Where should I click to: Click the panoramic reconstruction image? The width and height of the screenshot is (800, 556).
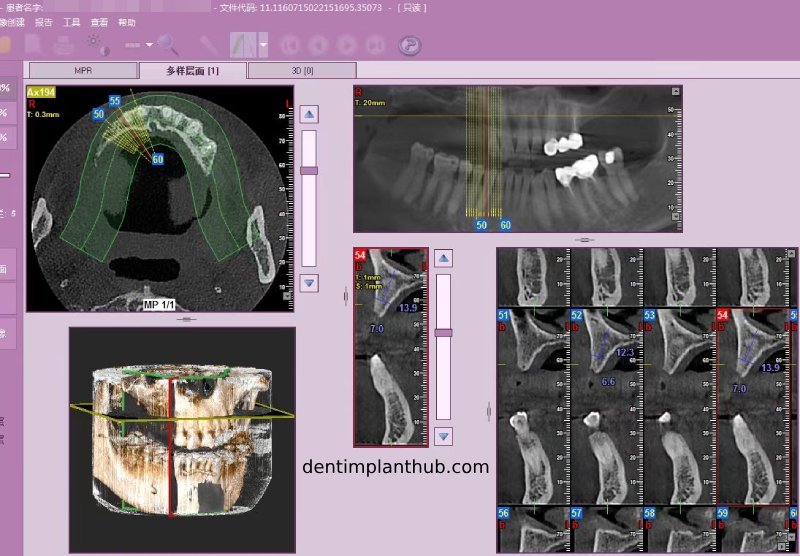click(518, 159)
